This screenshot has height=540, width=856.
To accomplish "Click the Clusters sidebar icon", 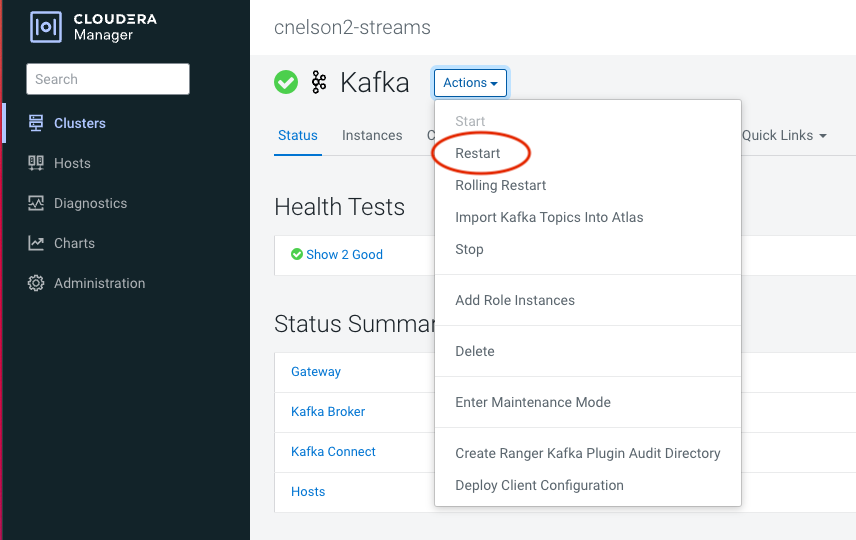I will pos(36,123).
